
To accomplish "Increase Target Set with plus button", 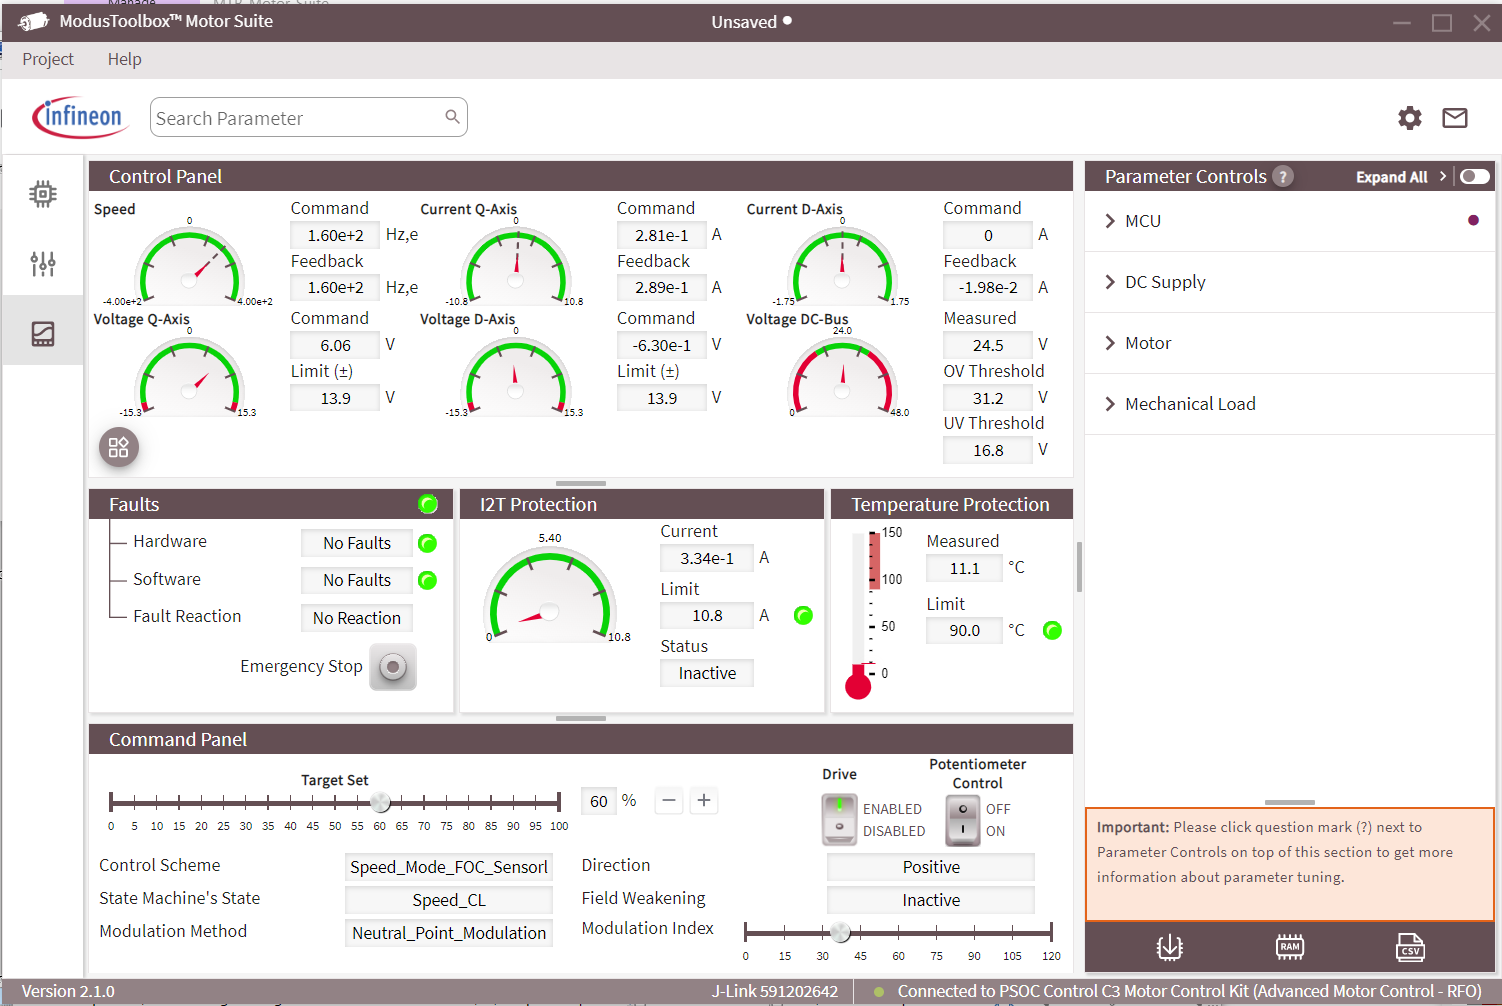I will (x=704, y=800).
